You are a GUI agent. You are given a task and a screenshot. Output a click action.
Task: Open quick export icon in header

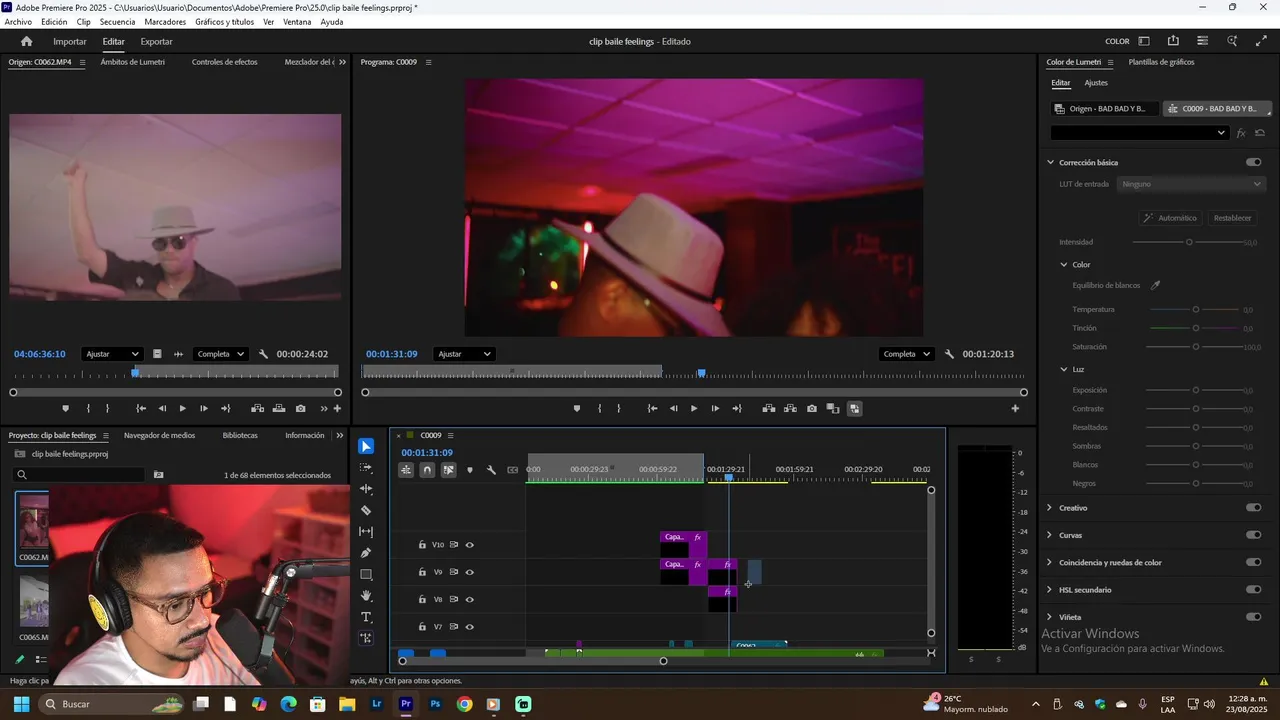1173,41
